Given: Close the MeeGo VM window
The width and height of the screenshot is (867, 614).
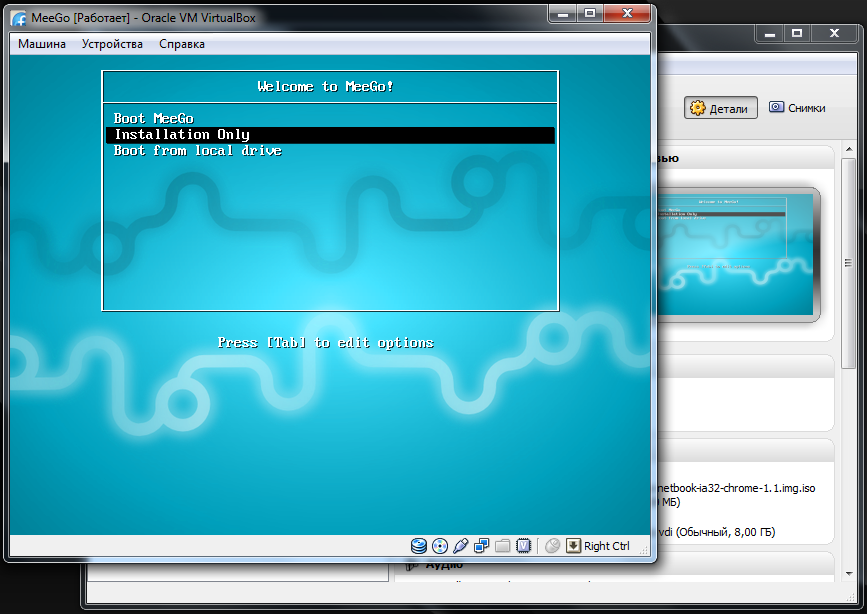Looking at the screenshot, I should click(627, 13).
